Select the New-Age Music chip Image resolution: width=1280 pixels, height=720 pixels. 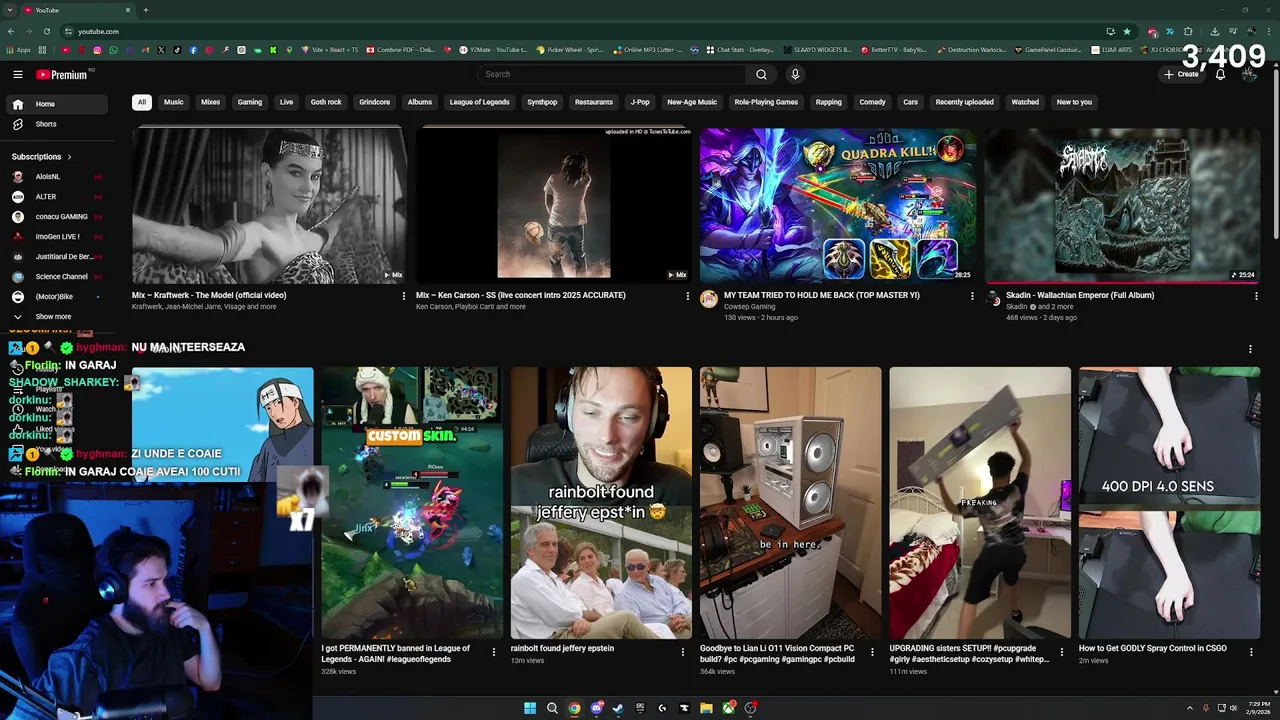tap(692, 102)
